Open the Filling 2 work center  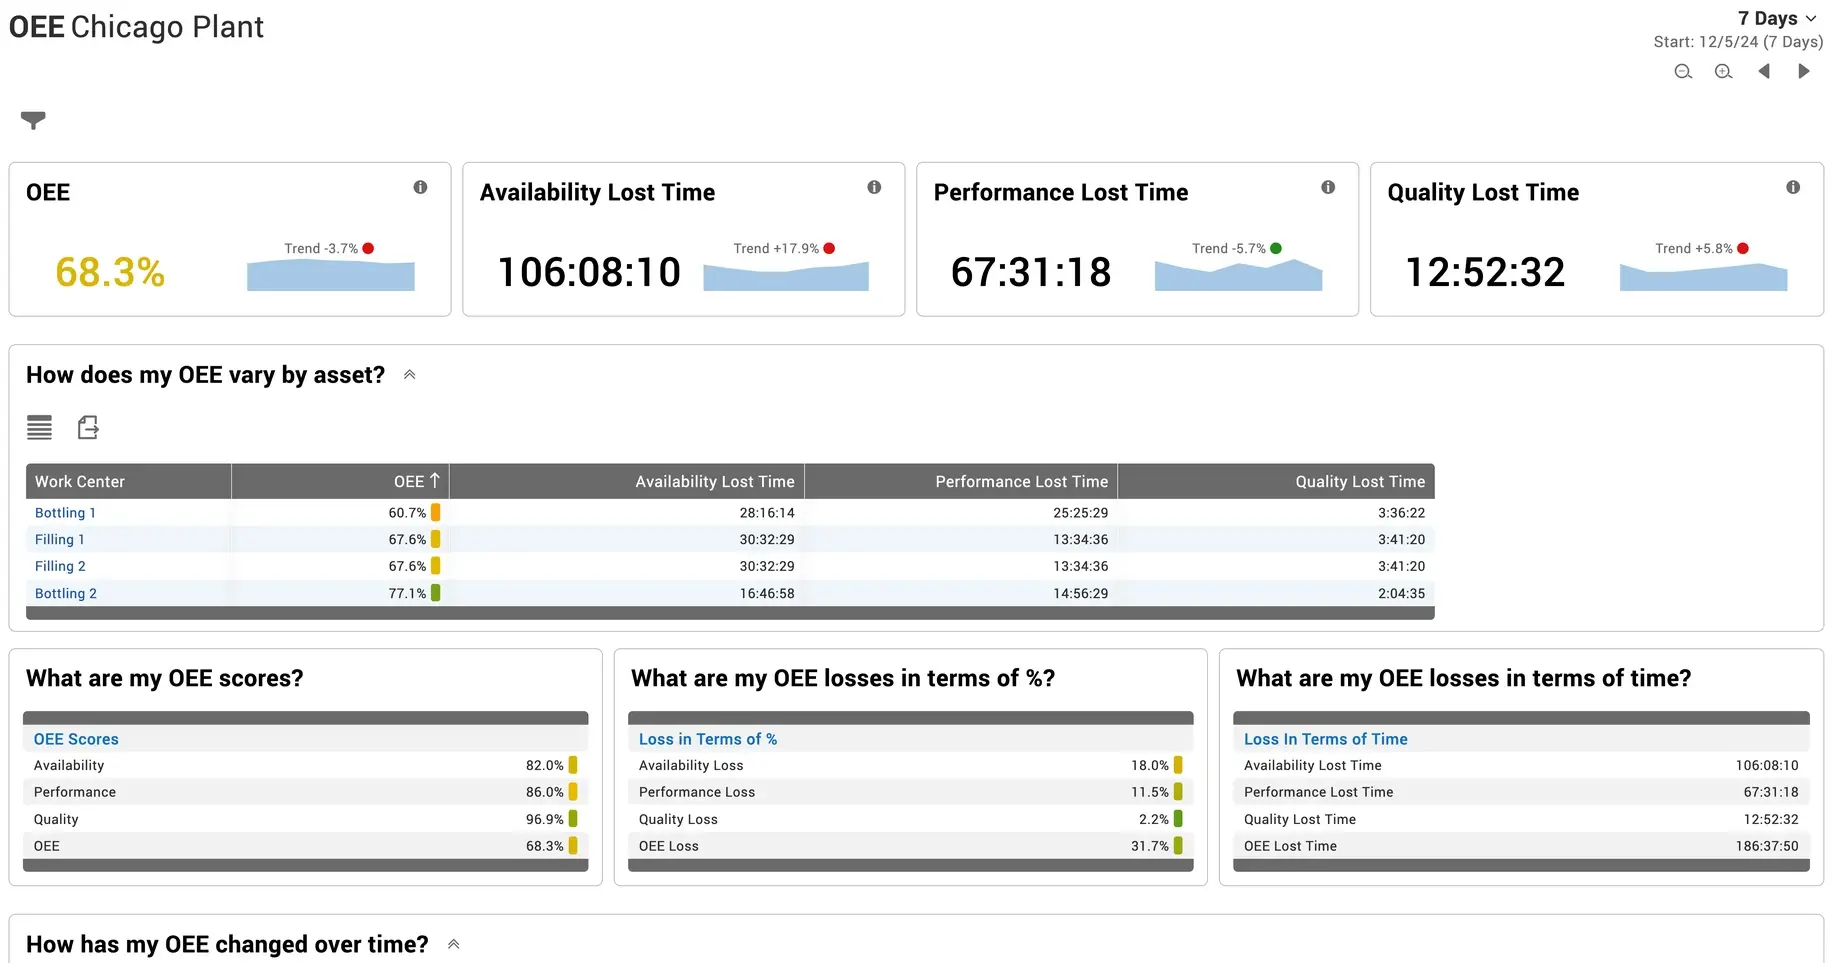[x=60, y=566]
